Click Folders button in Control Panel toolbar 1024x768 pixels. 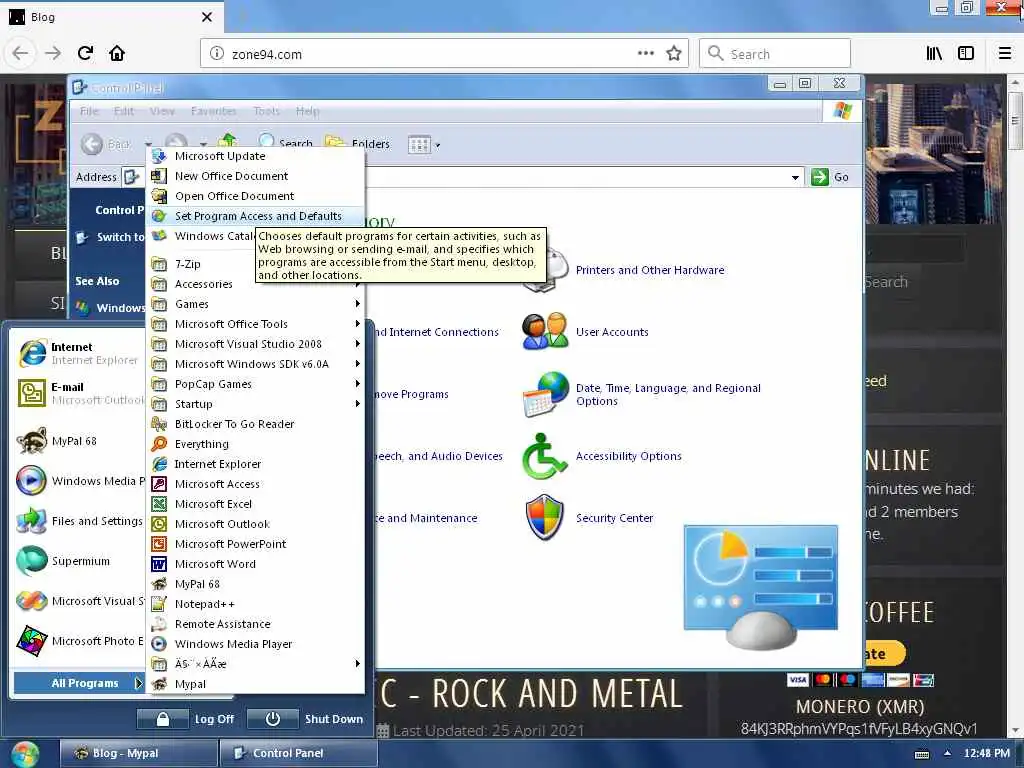(x=357, y=144)
